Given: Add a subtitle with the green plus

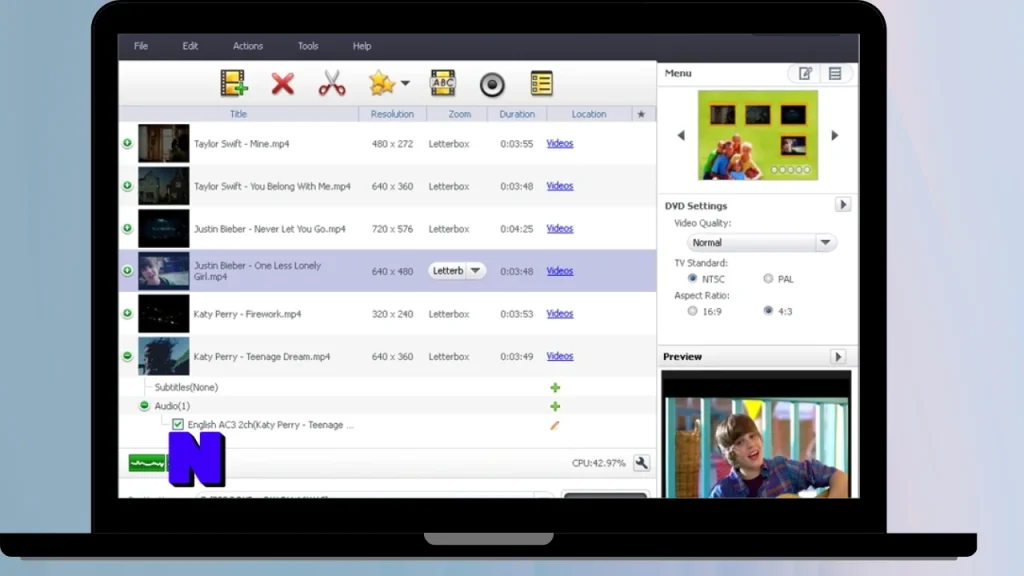Looking at the screenshot, I should pyautogui.click(x=555, y=388).
